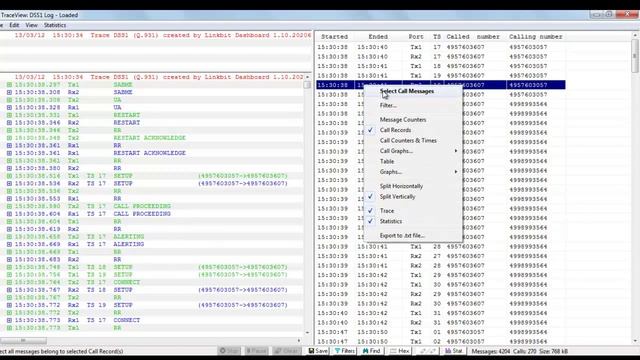640x360 pixels.
Task: Open the Statistics menu in menu bar
Action: coord(55,25)
